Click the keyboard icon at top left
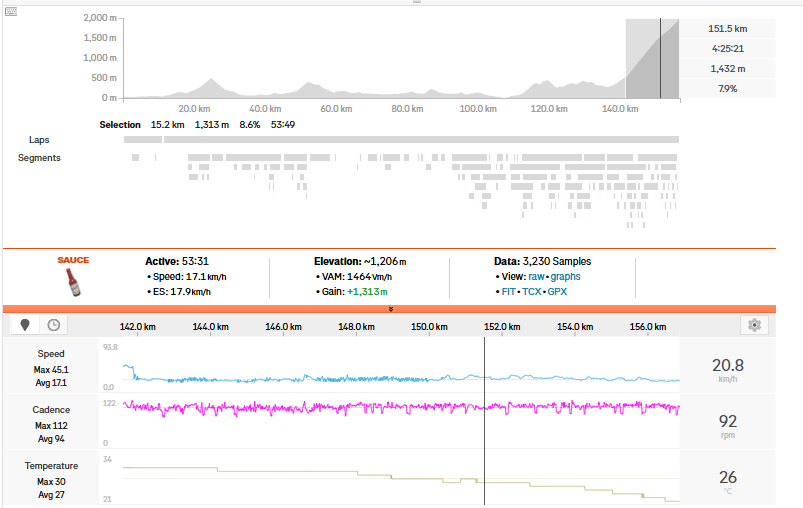This screenshot has width=803, height=508. 11,11
